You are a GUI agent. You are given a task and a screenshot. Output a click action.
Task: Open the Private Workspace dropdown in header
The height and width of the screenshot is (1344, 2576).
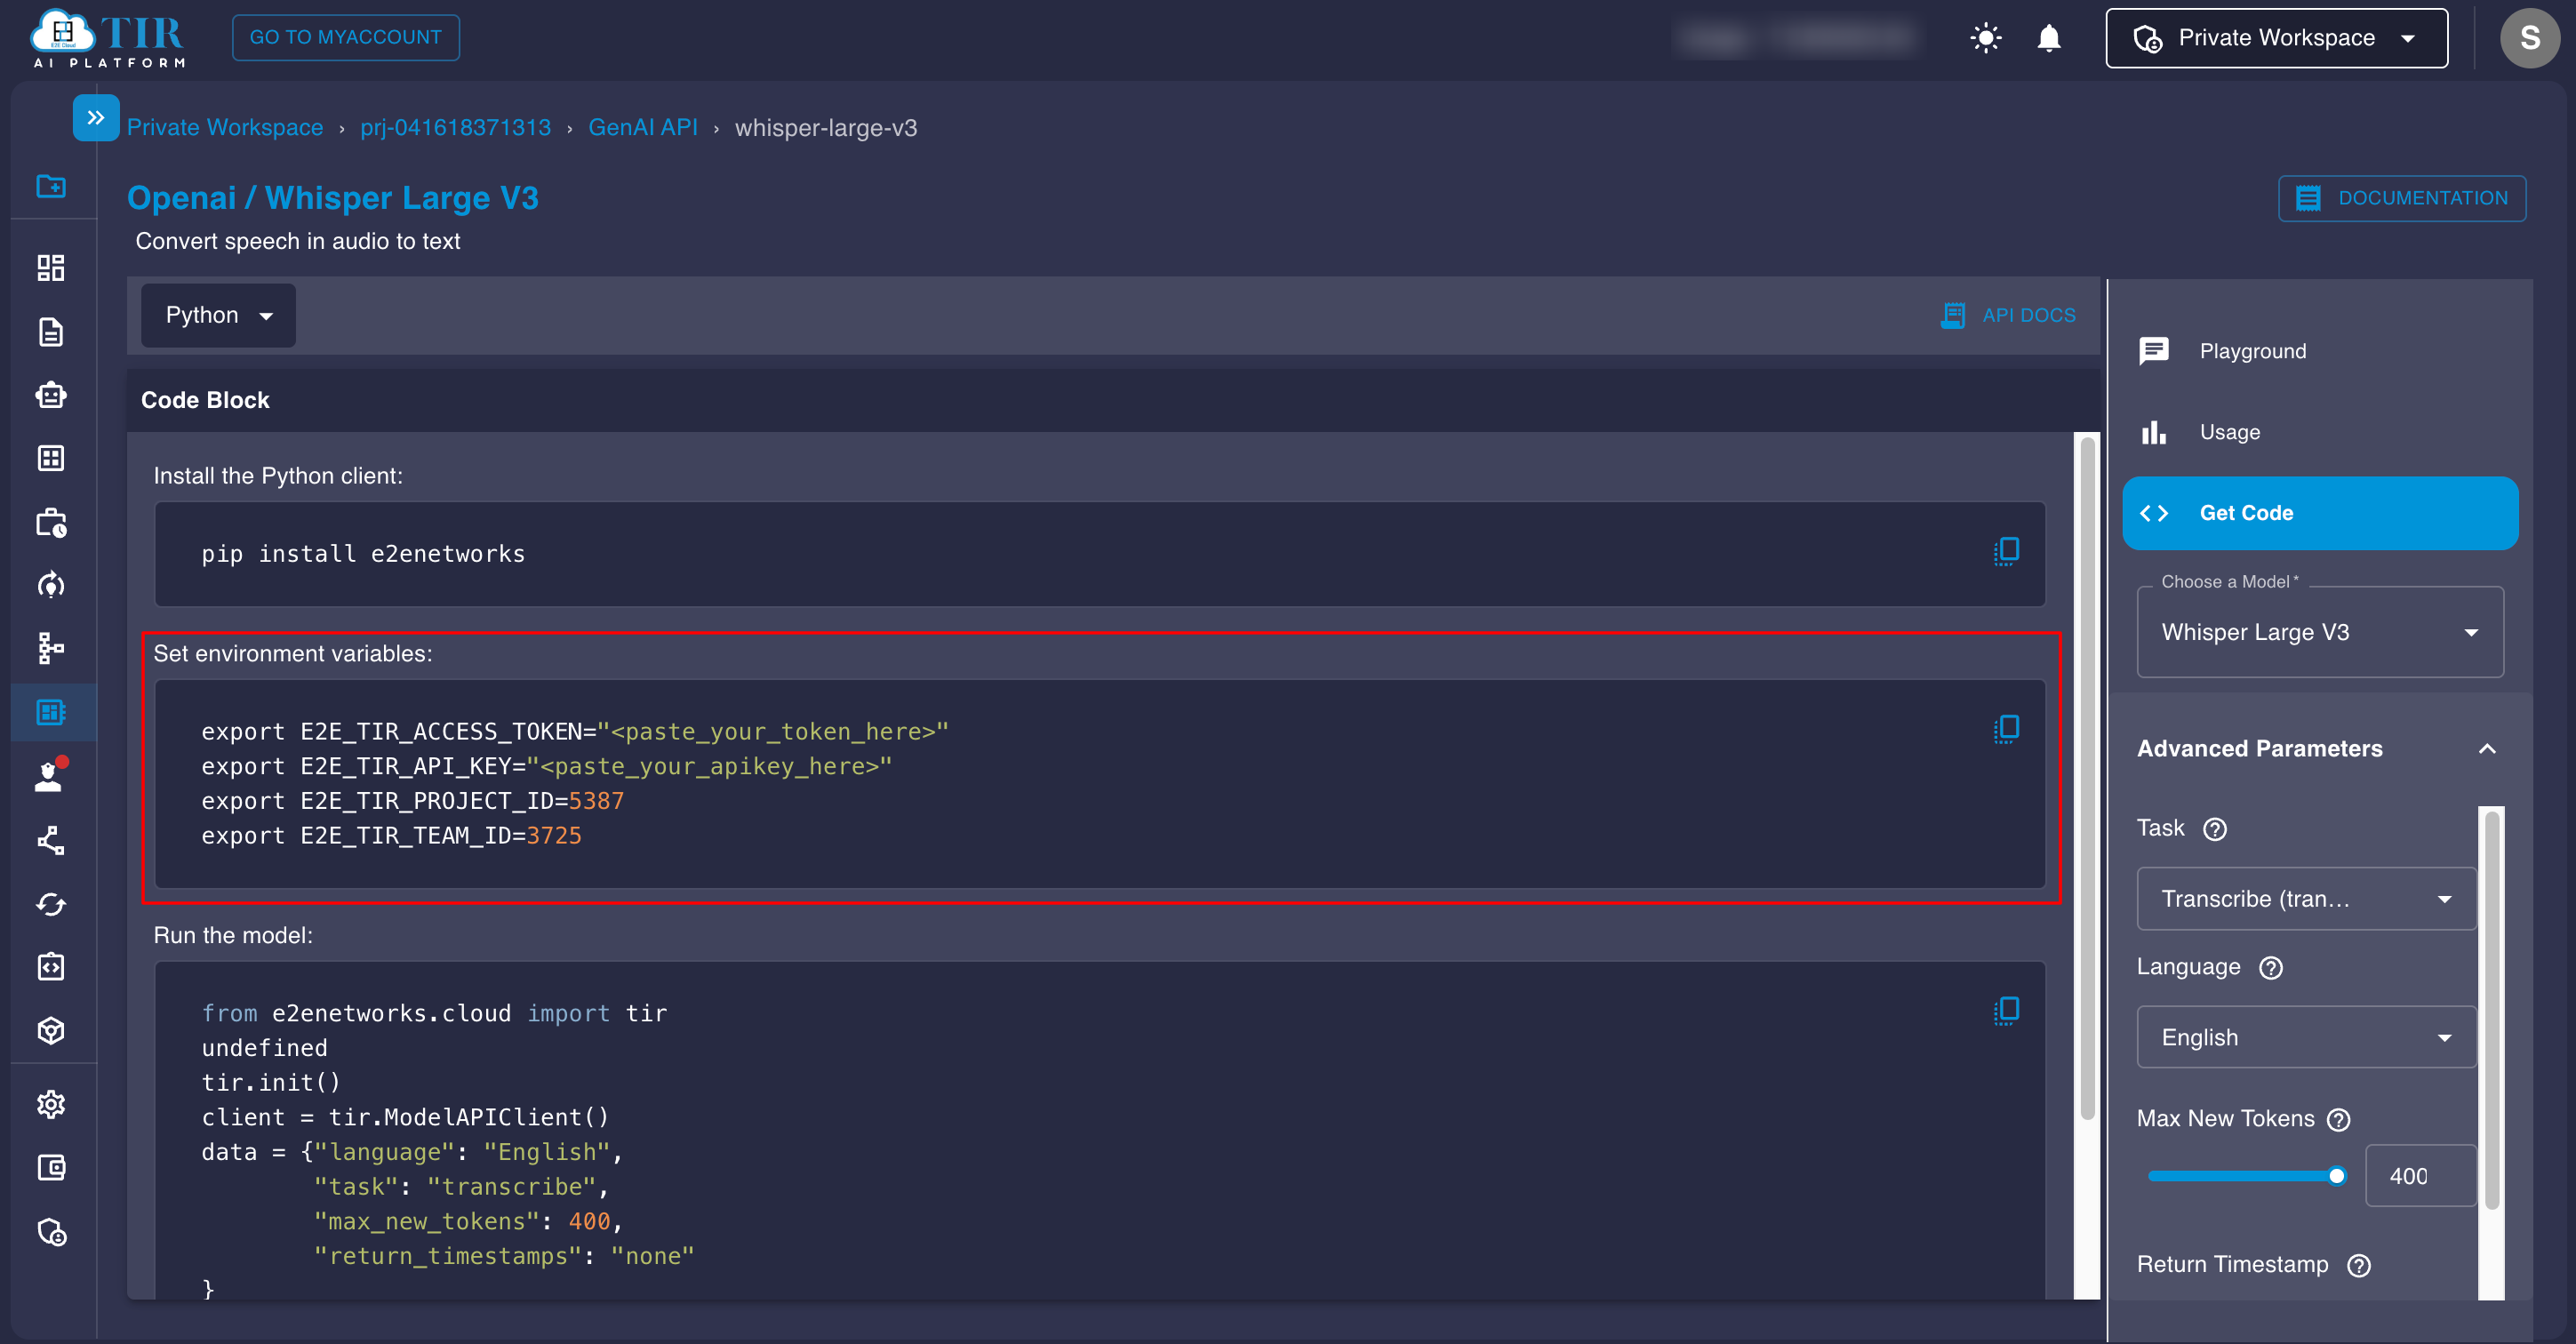pyautogui.click(x=2277, y=38)
